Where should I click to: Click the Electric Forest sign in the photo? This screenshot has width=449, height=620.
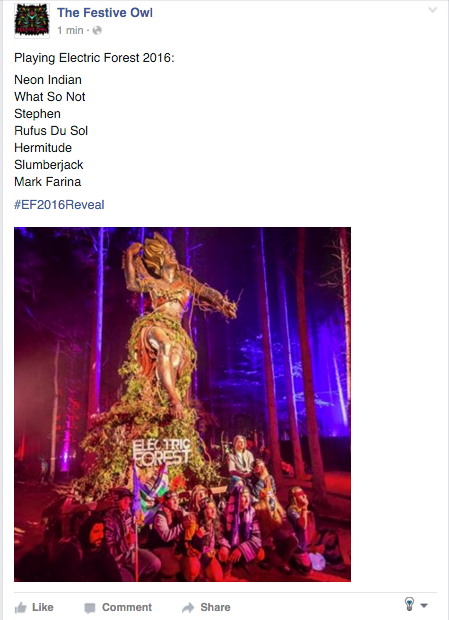pyautogui.click(x=161, y=451)
